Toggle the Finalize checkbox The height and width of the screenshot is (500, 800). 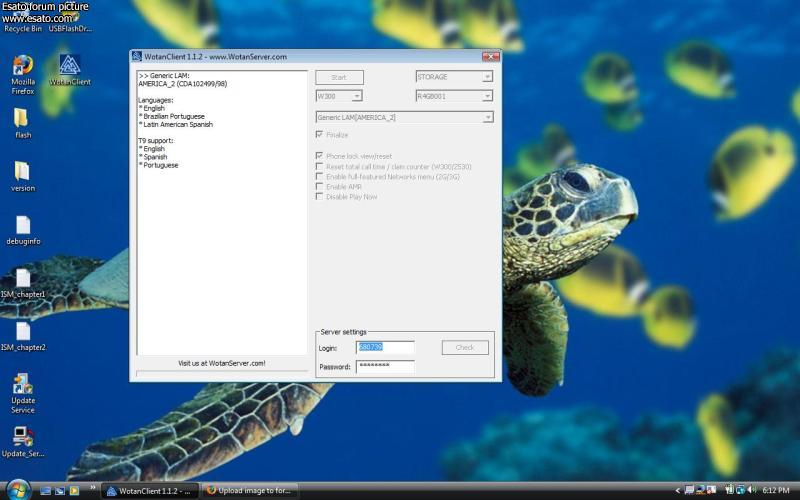pos(319,135)
